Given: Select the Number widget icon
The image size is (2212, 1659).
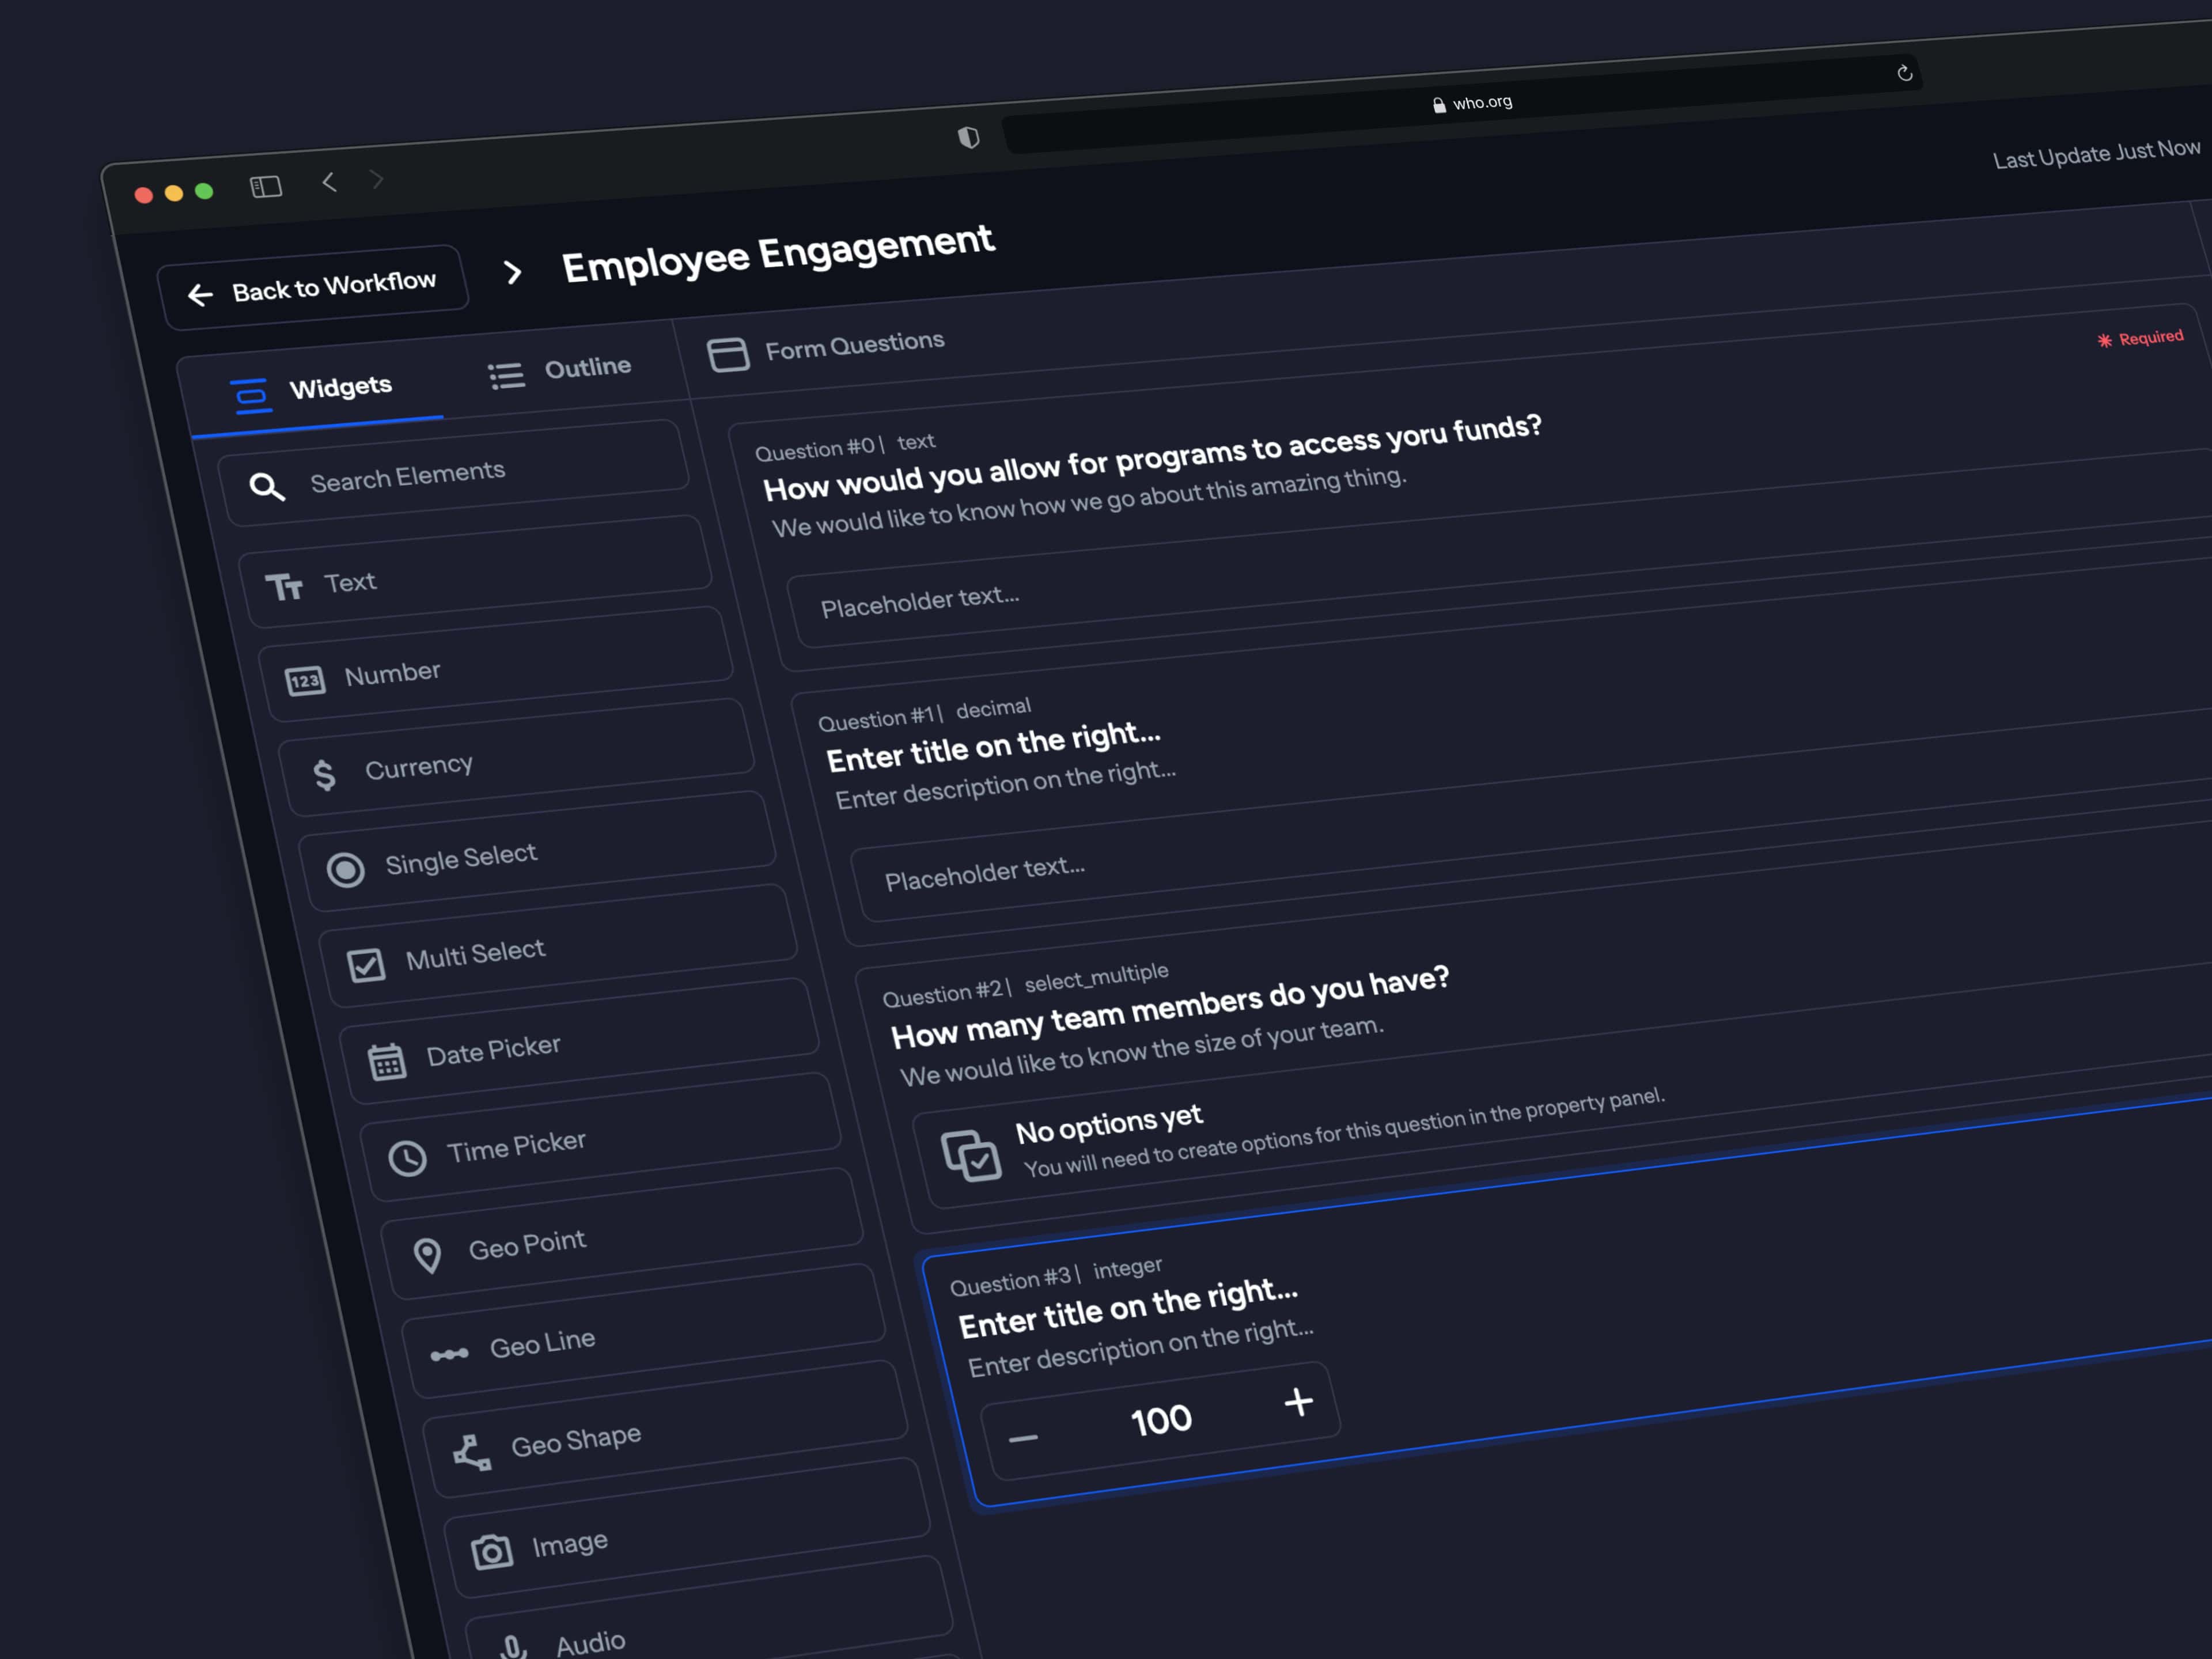Looking at the screenshot, I should tap(305, 680).
